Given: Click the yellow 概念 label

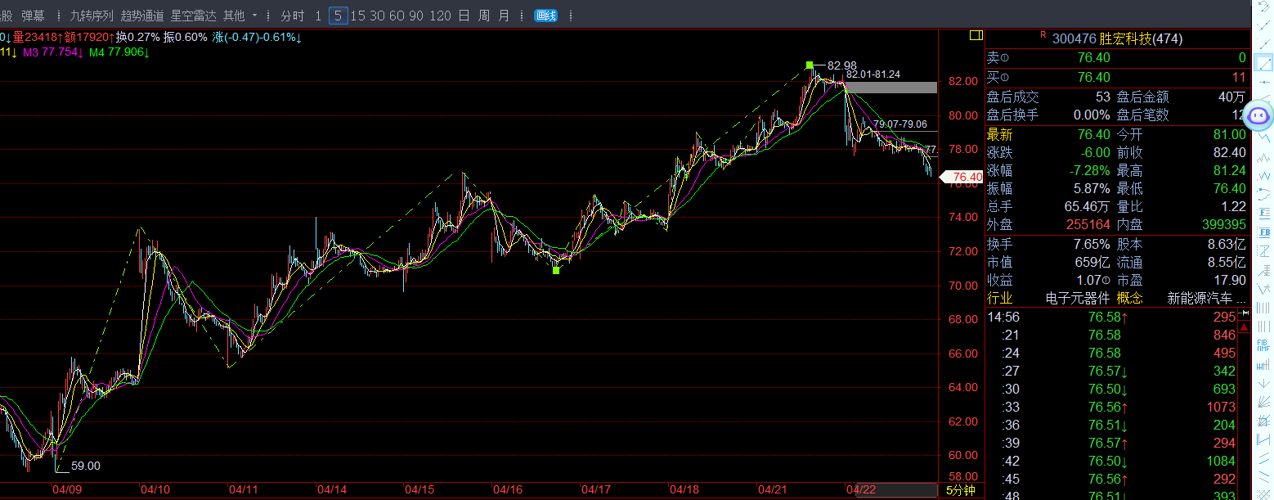Looking at the screenshot, I should click(x=1129, y=298).
